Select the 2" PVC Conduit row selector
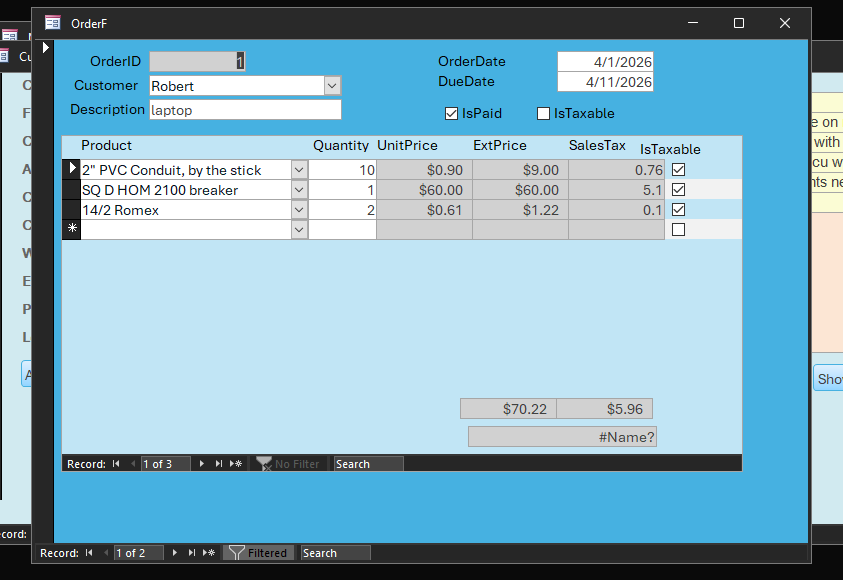The image size is (843, 580). pyautogui.click(x=71, y=170)
